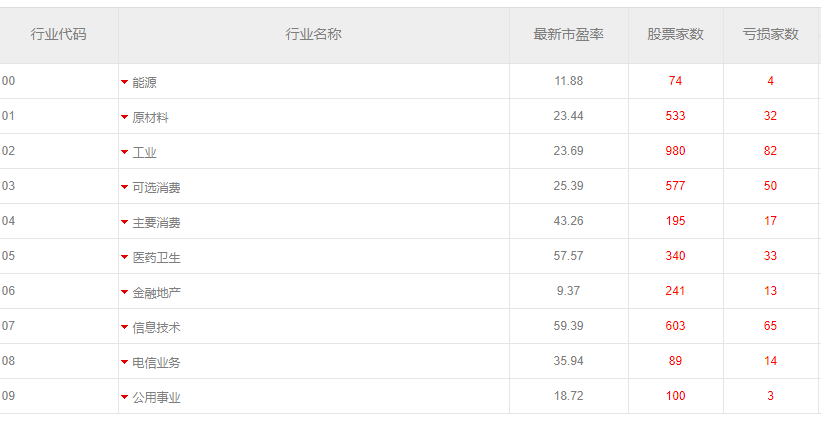The height and width of the screenshot is (422, 821).
Task: Click the 最新市盈率 column header
Action: click(x=568, y=35)
